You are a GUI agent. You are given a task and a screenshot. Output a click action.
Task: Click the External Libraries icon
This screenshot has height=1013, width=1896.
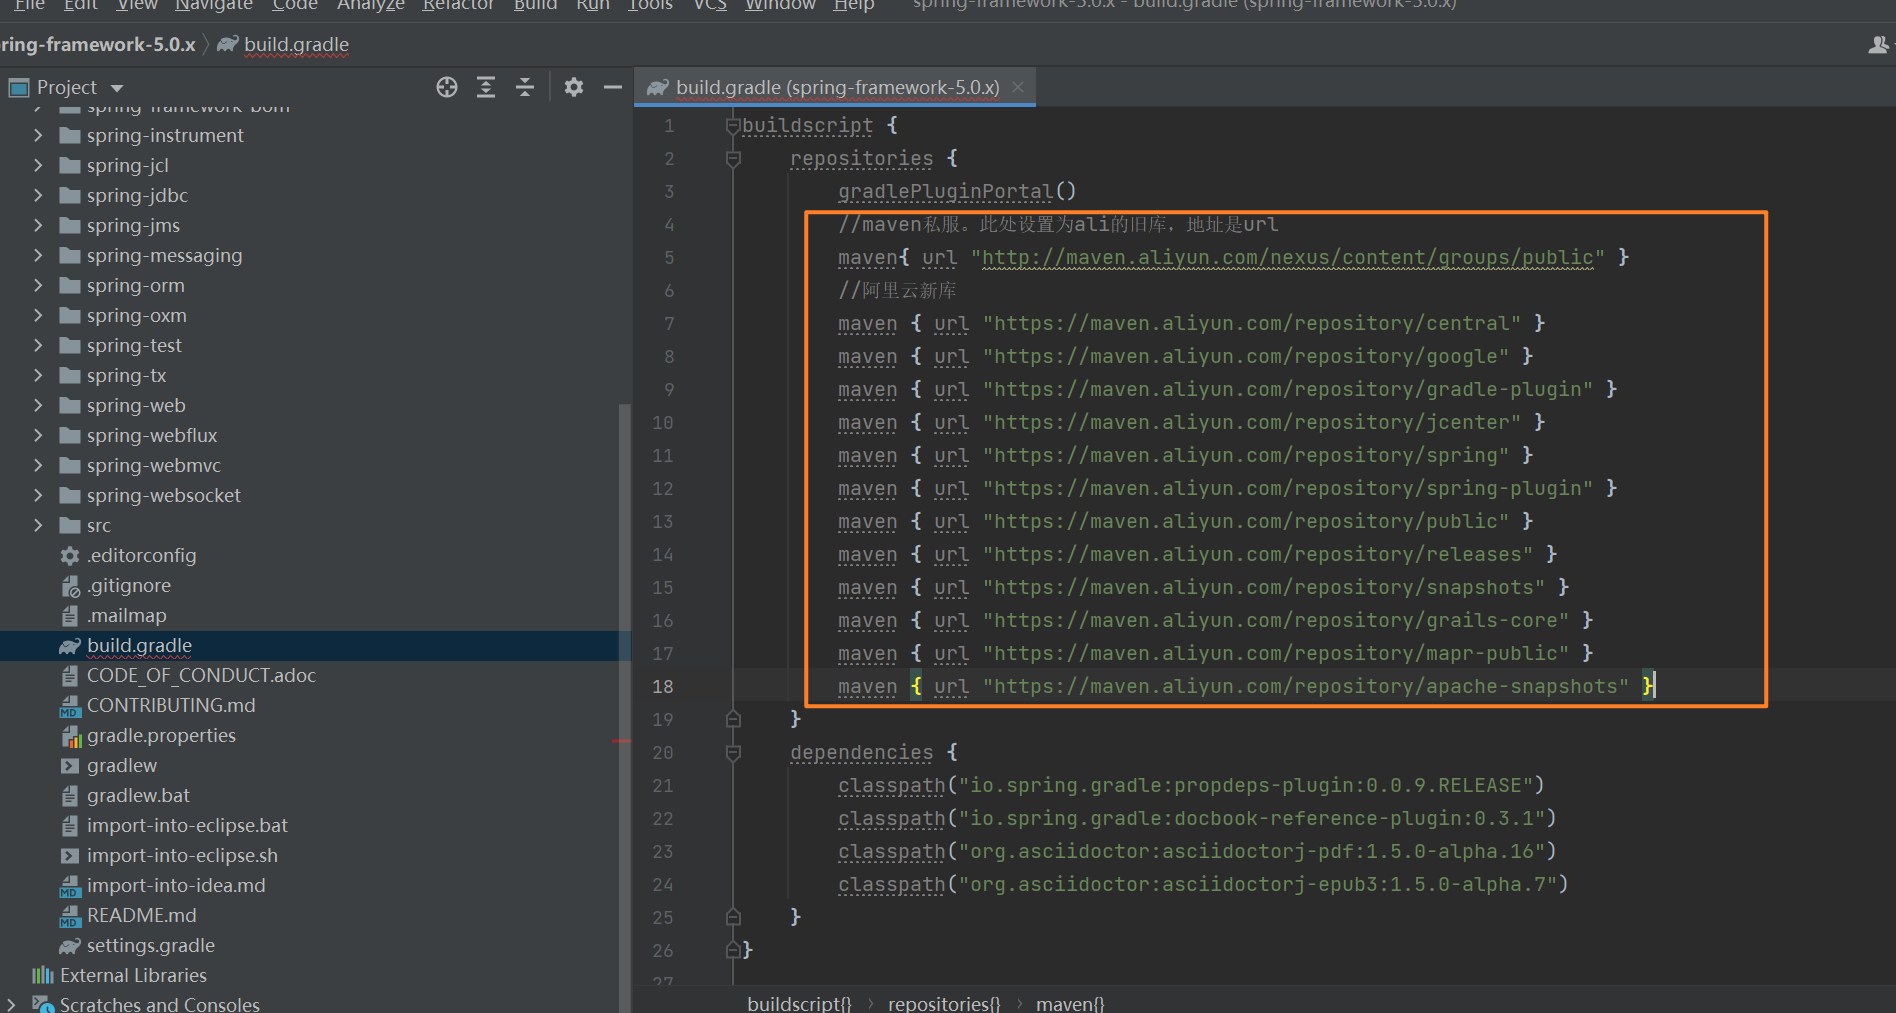(42, 975)
